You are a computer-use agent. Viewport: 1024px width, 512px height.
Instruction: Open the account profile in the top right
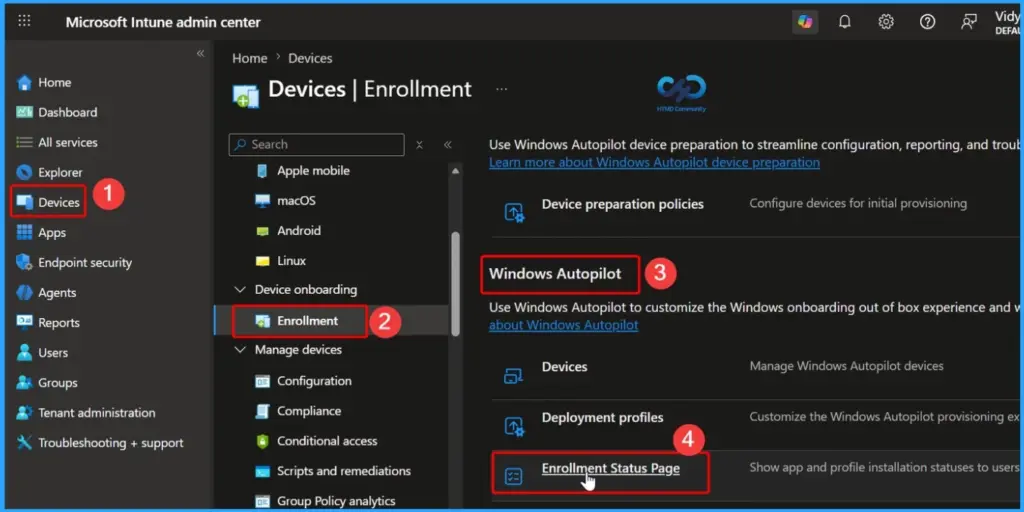point(1008,22)
